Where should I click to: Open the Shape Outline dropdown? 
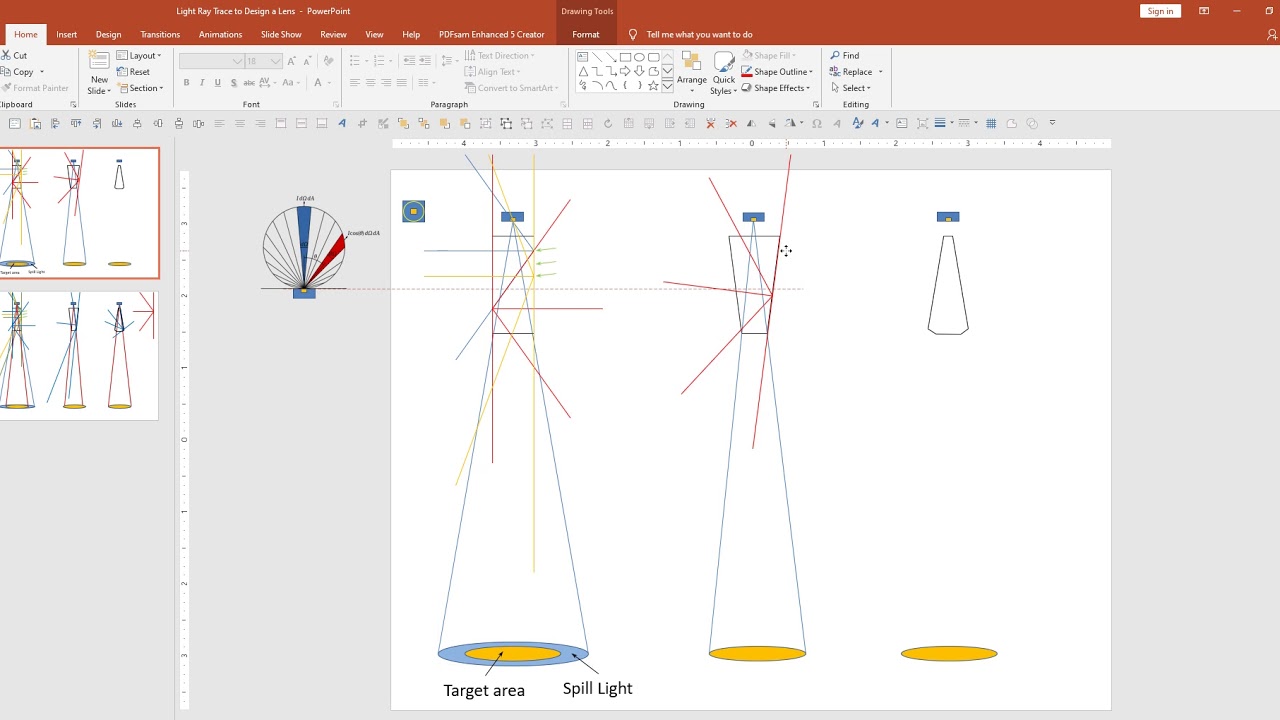pos(777,72)
